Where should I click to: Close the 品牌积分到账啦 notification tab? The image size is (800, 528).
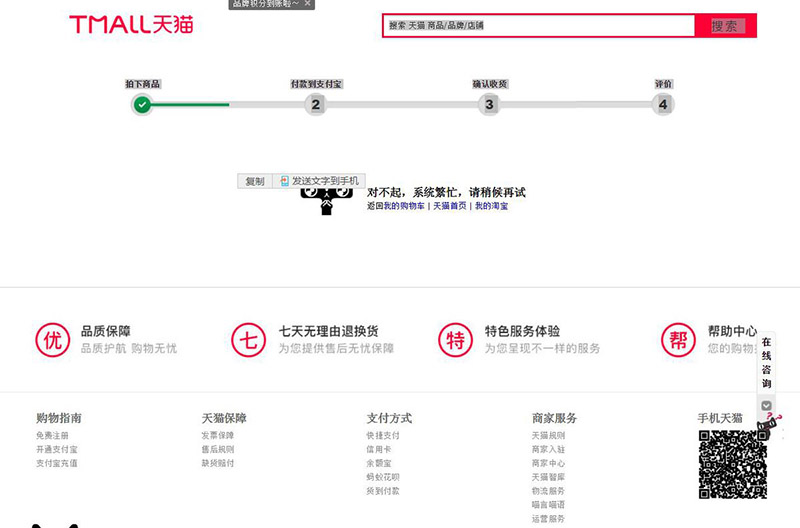coord(308,4)
